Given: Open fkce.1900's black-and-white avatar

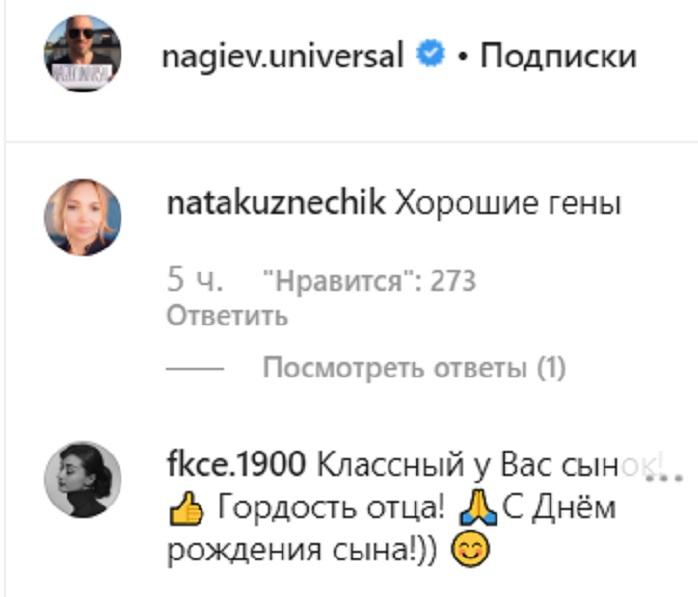Looking at the screenshot, I should (83, 479).
